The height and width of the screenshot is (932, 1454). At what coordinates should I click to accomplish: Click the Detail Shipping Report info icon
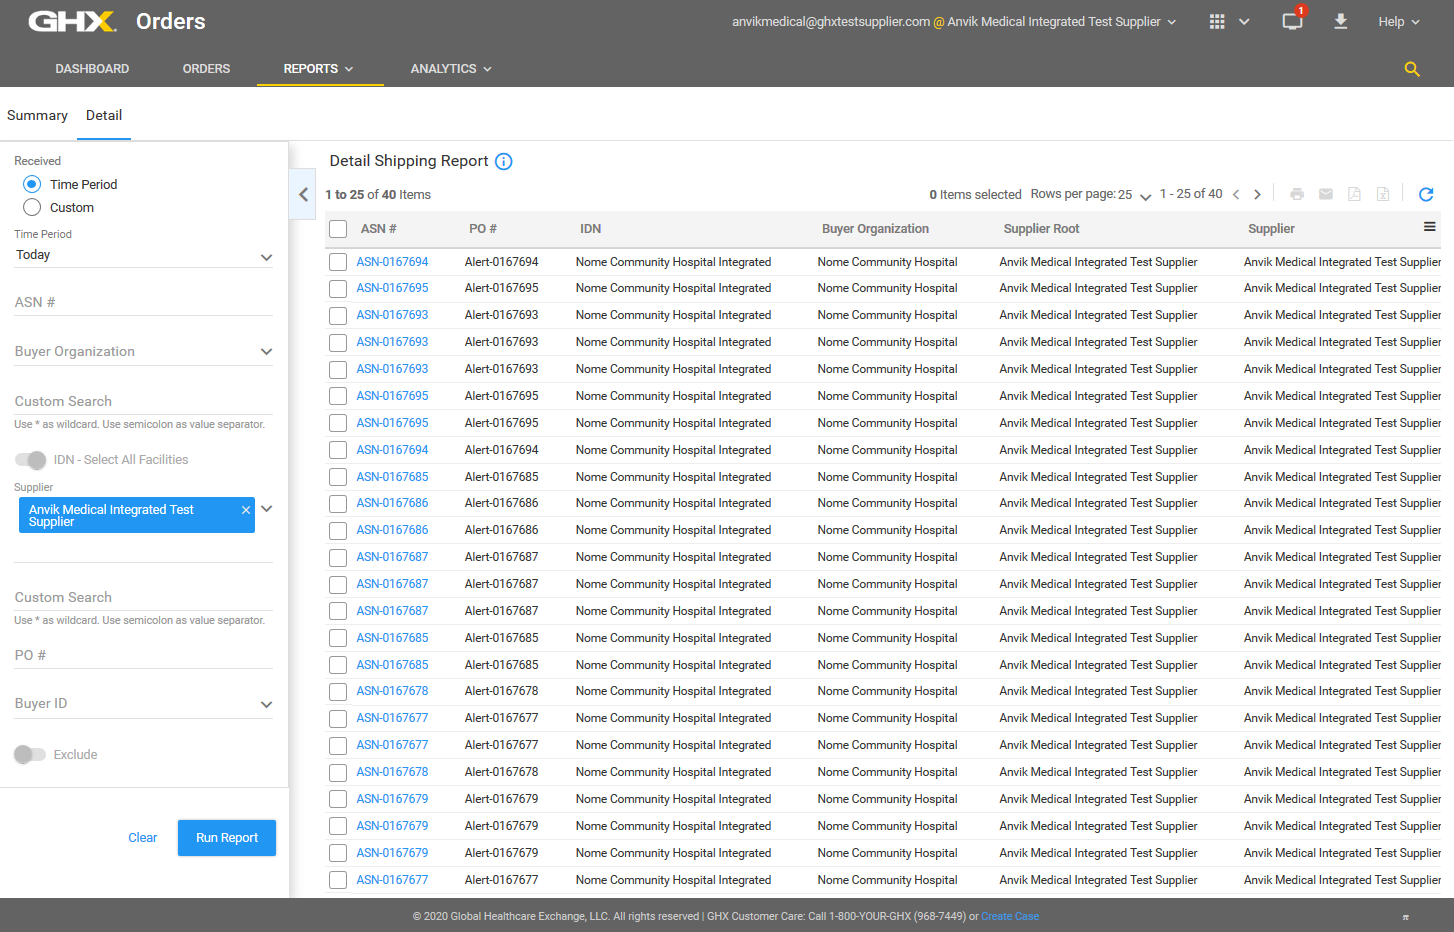click(504, 162)
